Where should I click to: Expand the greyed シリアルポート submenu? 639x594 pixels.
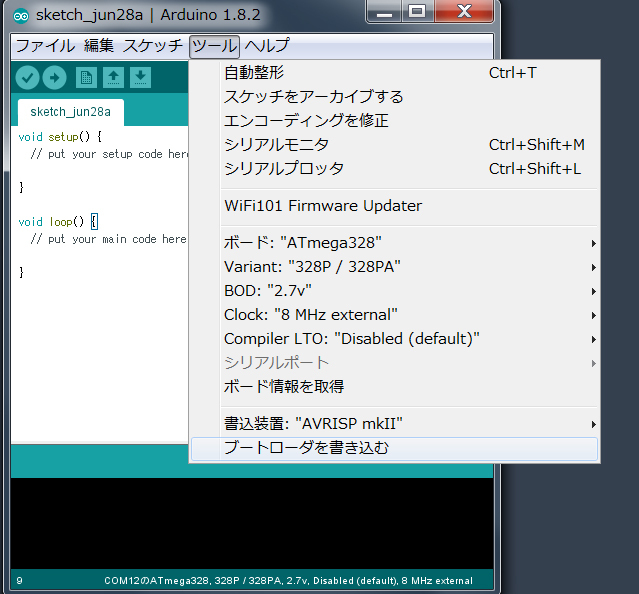tap(394, 363)
